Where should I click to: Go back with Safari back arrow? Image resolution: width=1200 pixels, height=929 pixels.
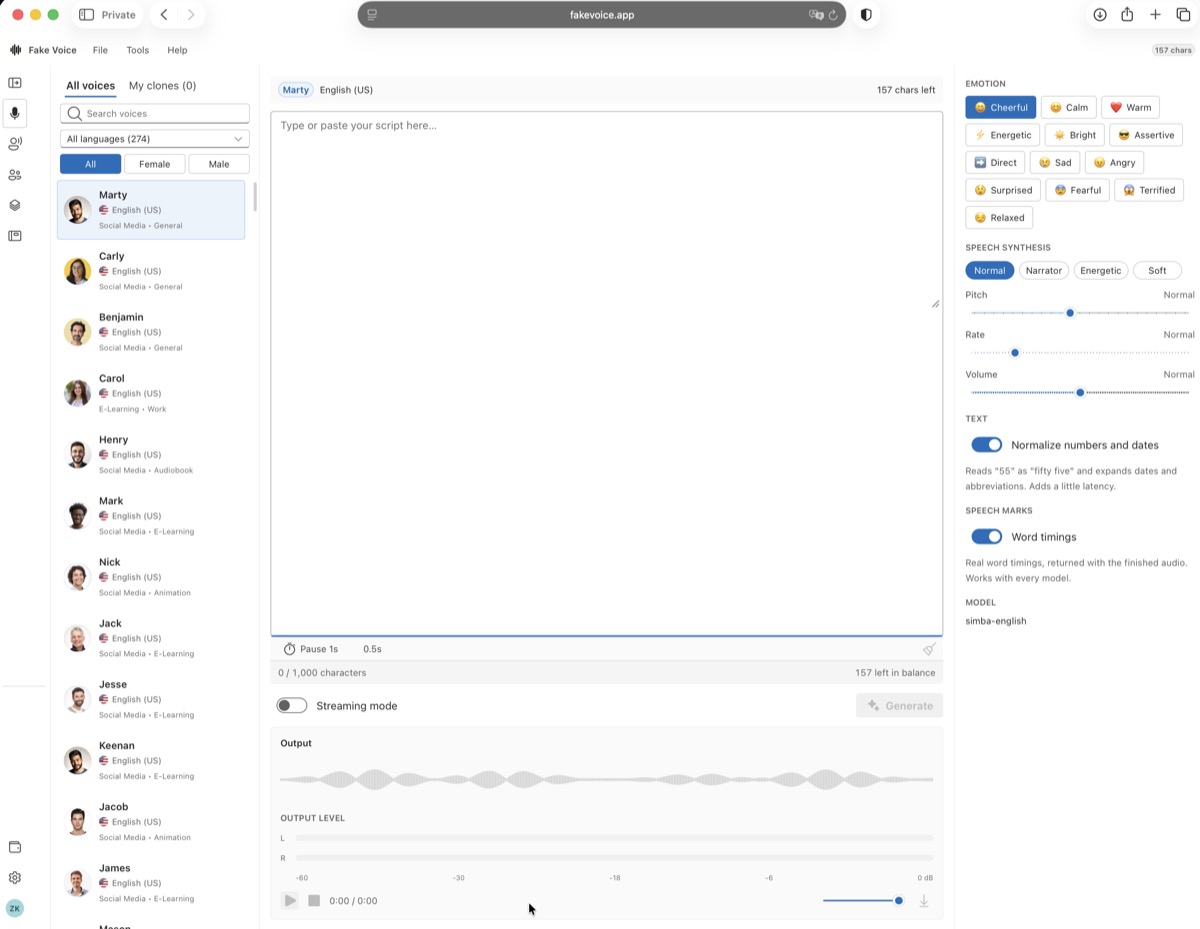164,15
